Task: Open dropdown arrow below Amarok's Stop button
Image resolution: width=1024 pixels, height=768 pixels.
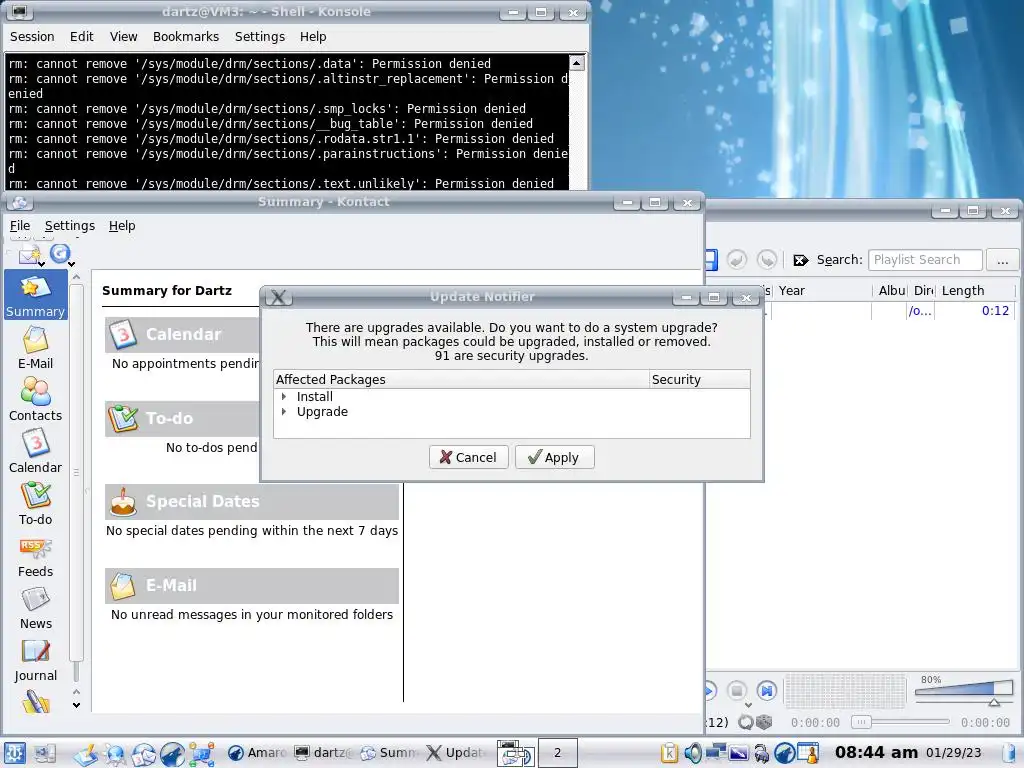Action: coord(748,705)
